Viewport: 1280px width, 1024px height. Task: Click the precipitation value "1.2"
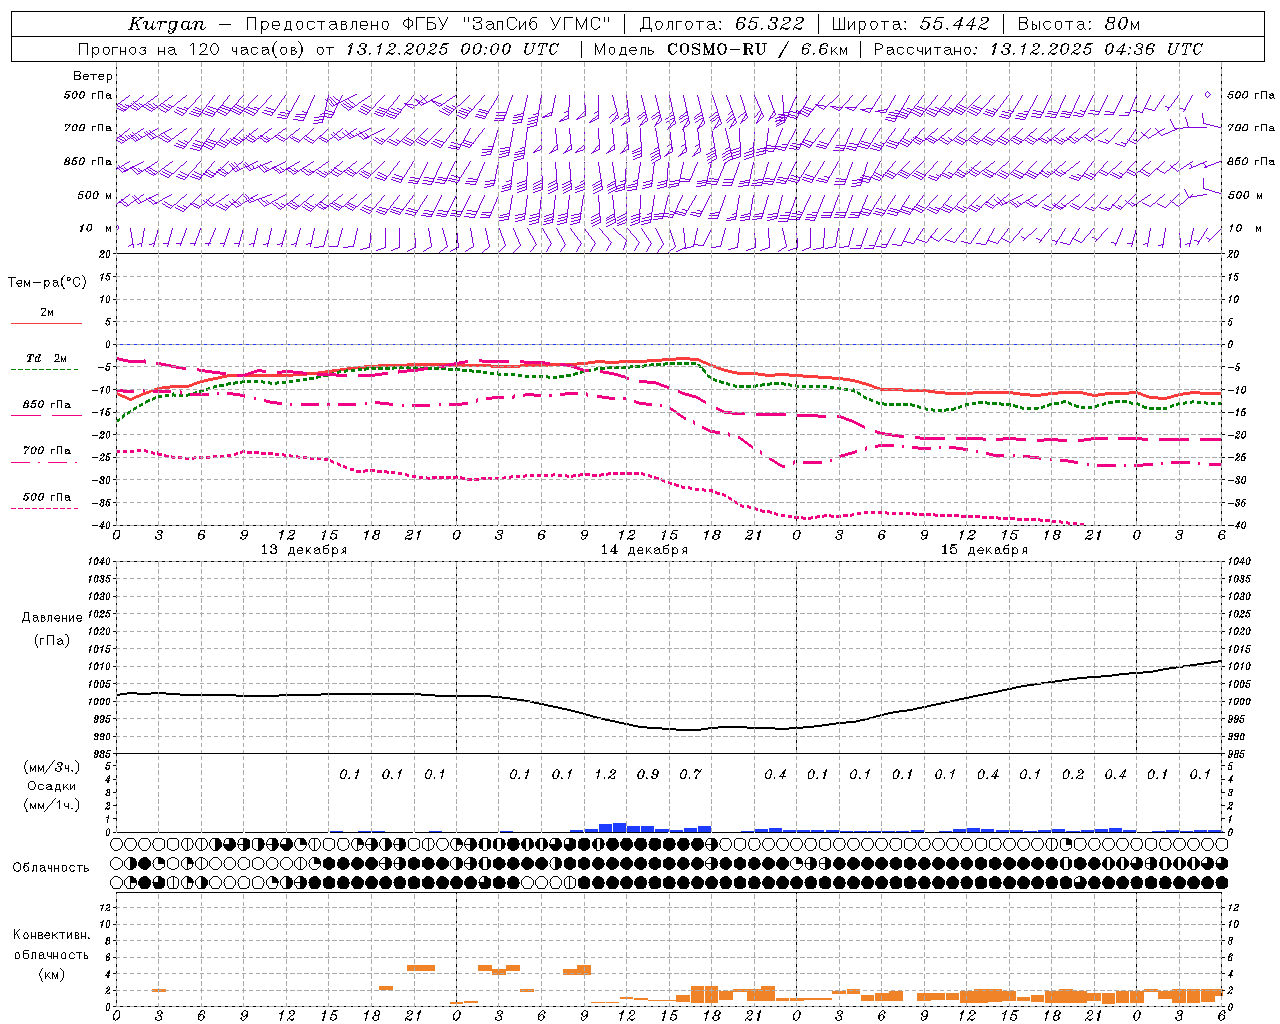pyautogui.click(x=605, y=774)
